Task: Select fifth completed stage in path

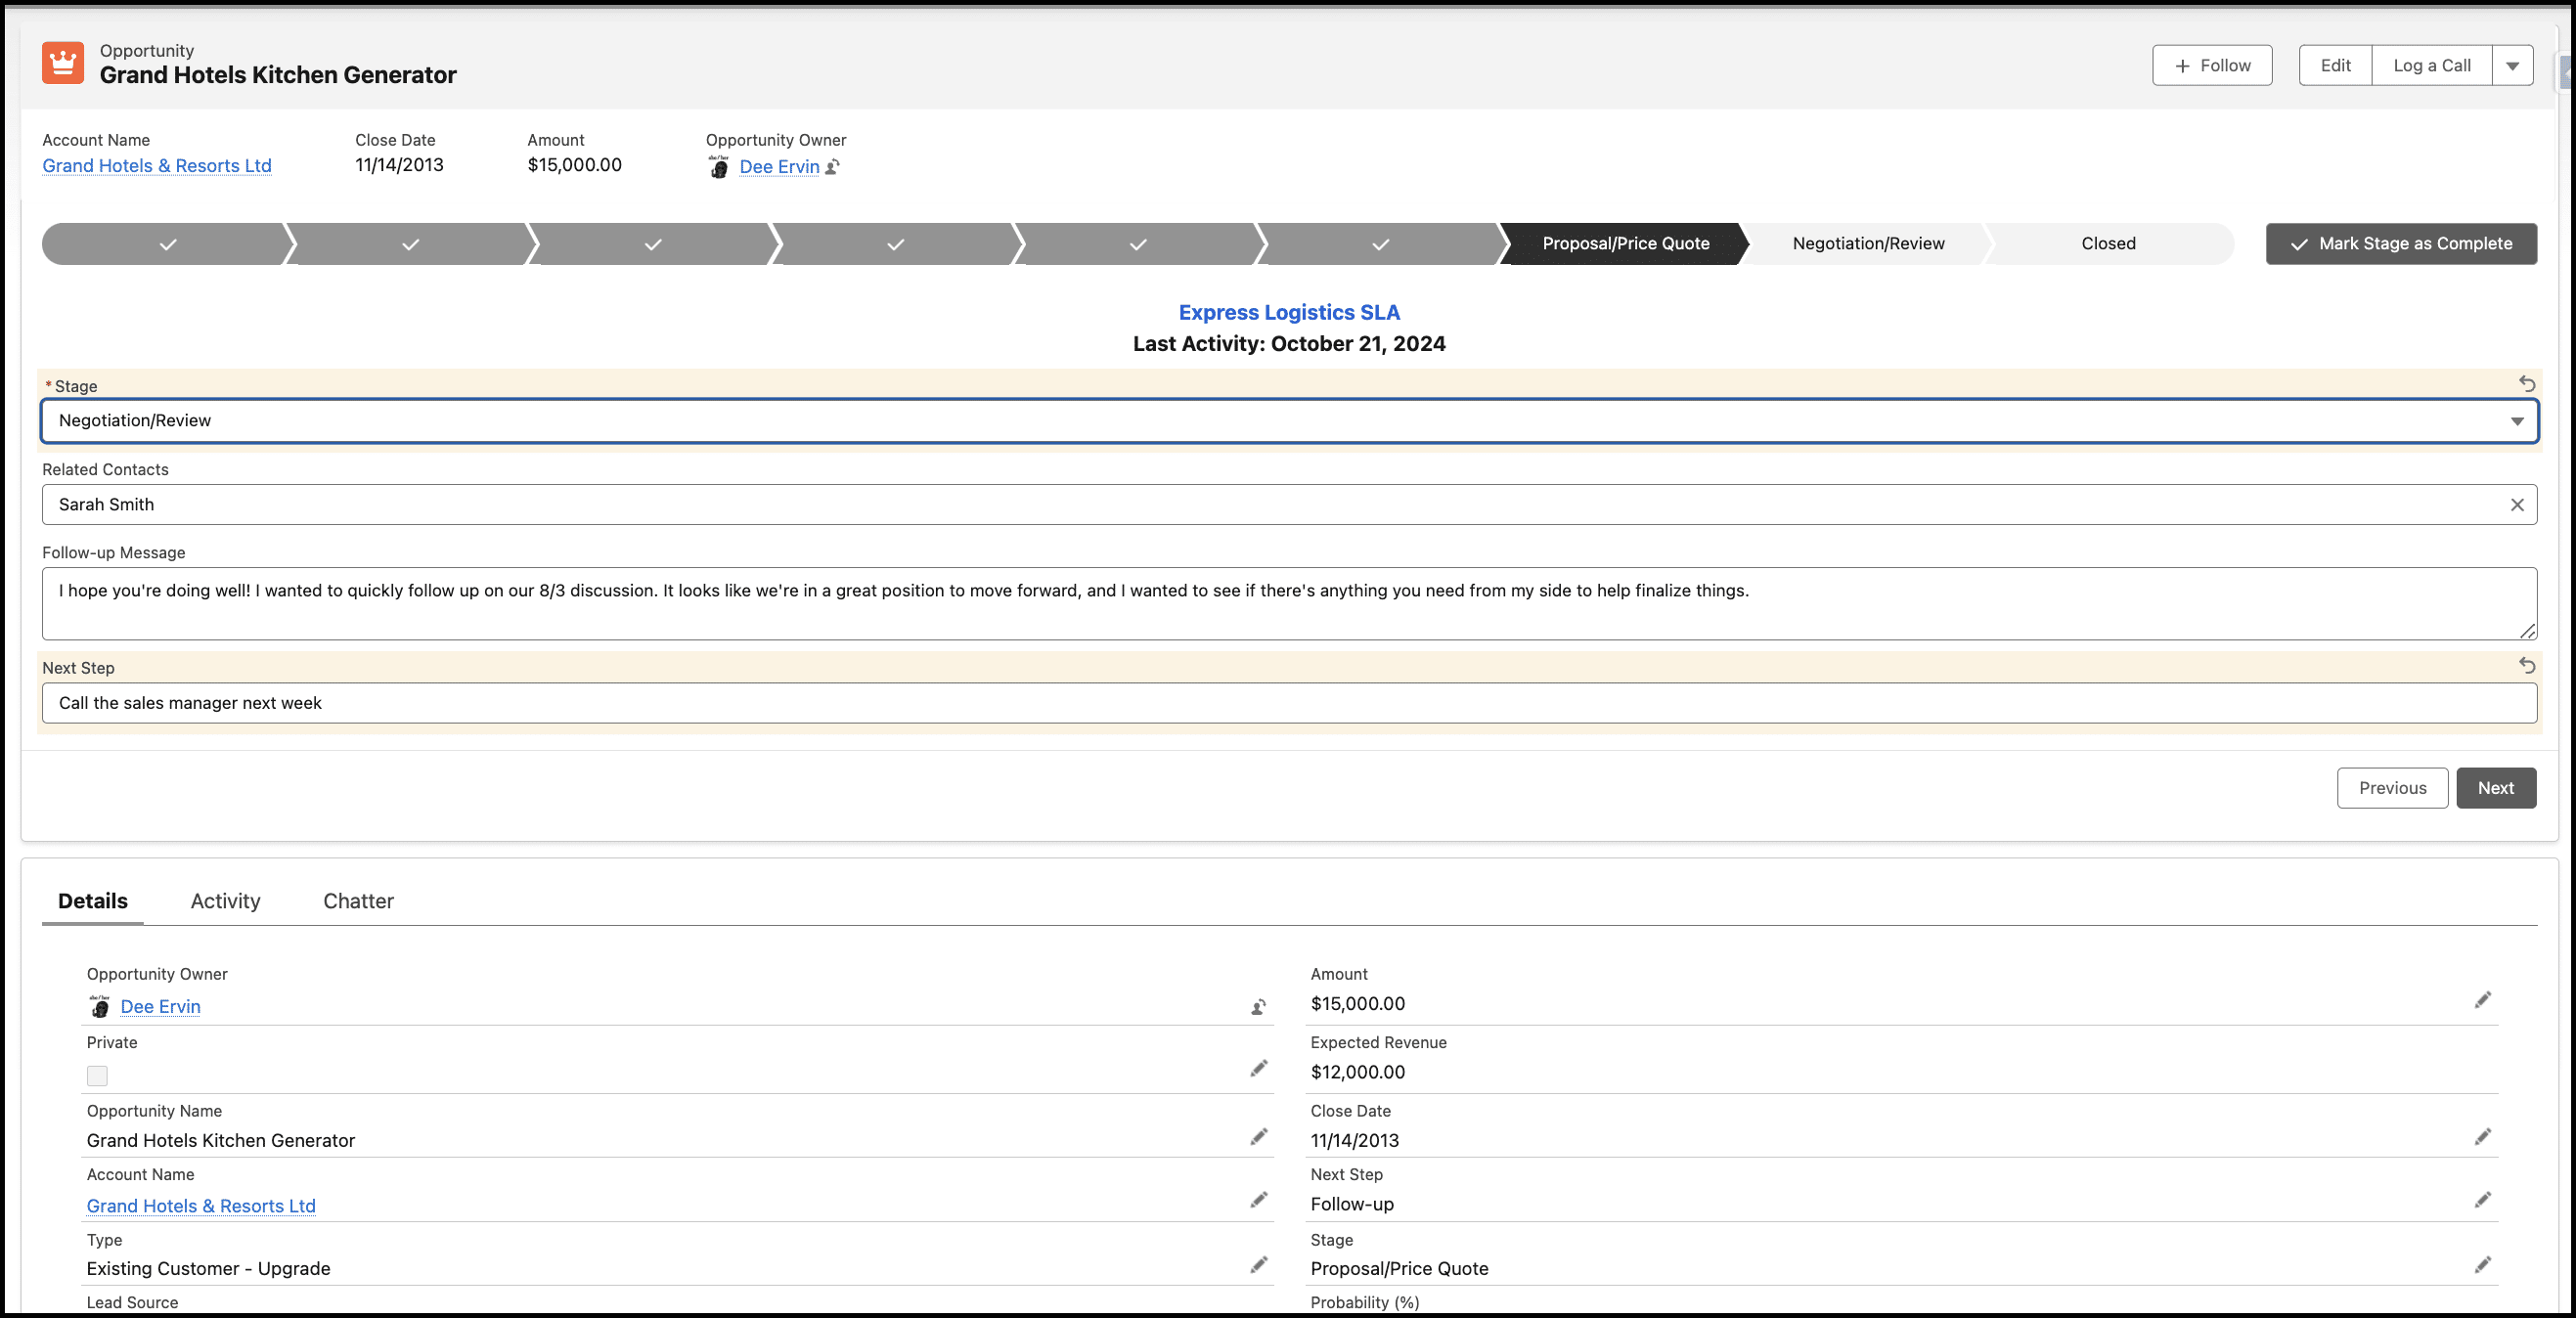Action: click(1138, 244)
